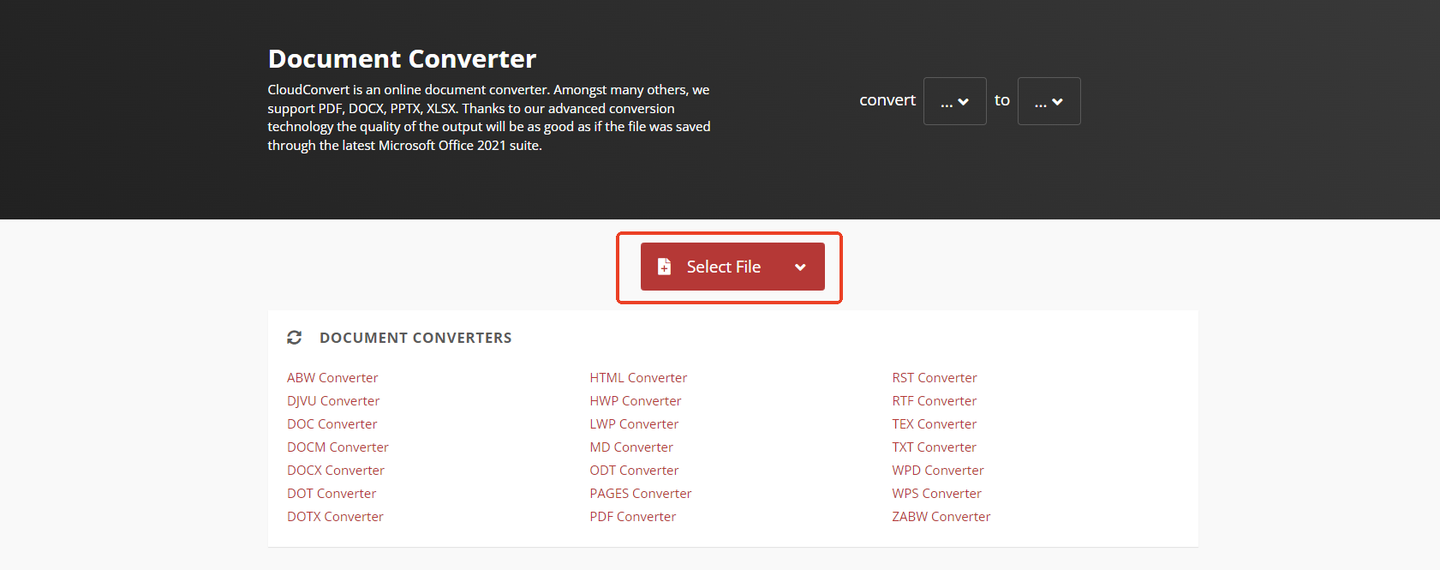Open the convert source format dropdown

pyautogui.click(x=955, y=101)
